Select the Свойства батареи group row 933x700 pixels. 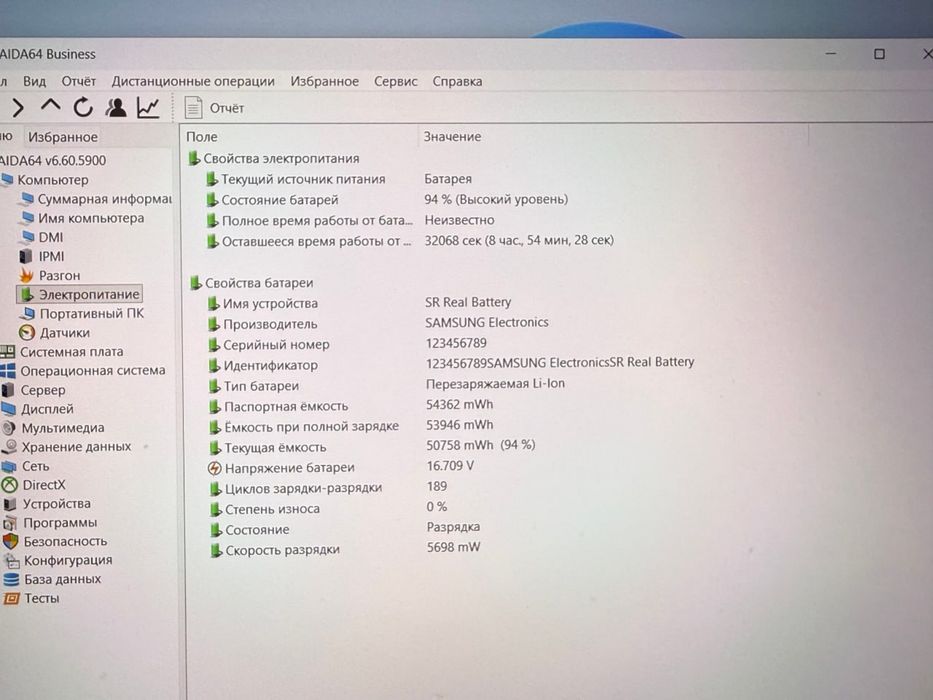251,283
